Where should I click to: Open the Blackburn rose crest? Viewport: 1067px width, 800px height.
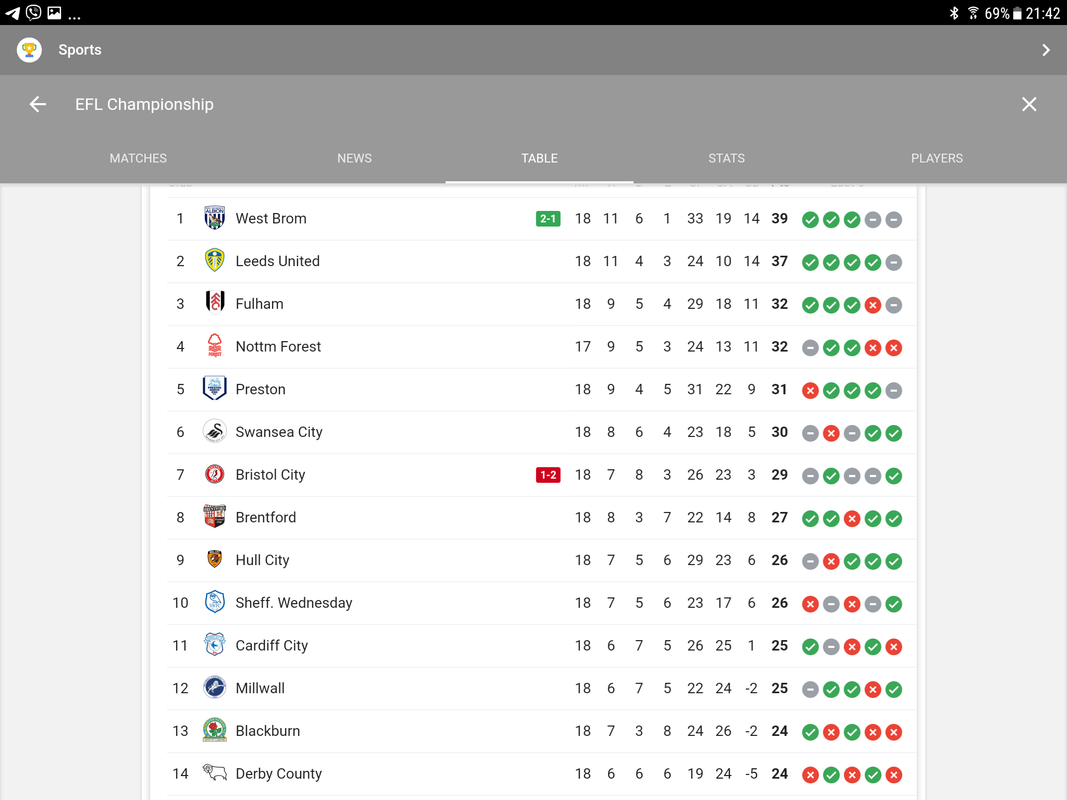pyautogui.click(x=214, y=730)
